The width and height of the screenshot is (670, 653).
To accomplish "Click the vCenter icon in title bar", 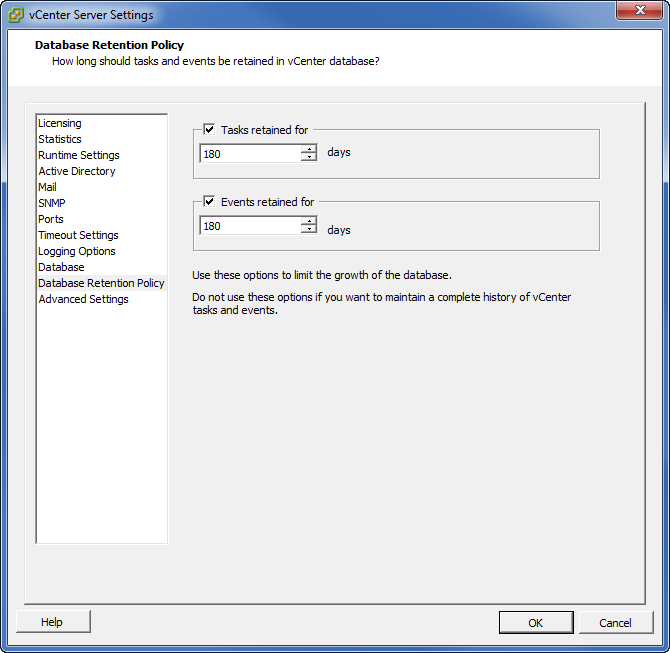I will coord(16,15).
